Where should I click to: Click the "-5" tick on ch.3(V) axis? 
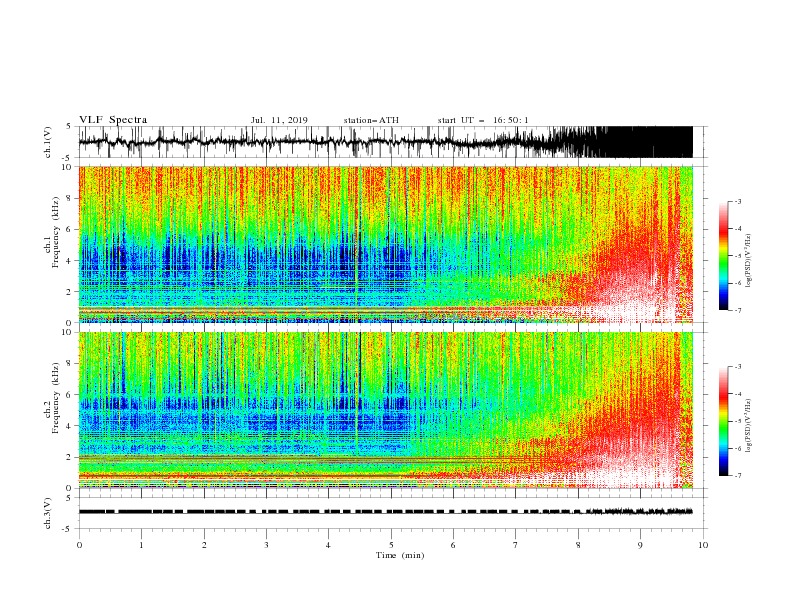(68, 529)
